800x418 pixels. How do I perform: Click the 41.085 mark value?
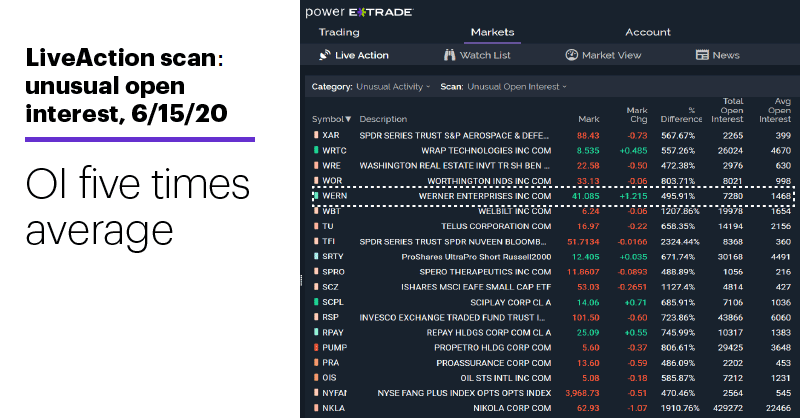585,196
